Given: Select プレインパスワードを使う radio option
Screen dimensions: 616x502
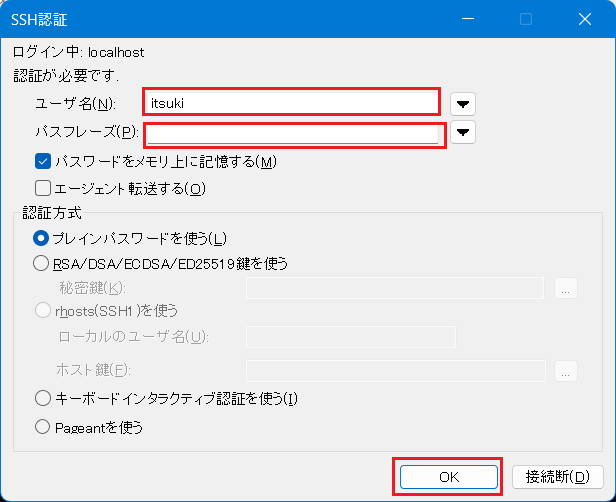Looking at the screenshot, I should pos(41,237).
